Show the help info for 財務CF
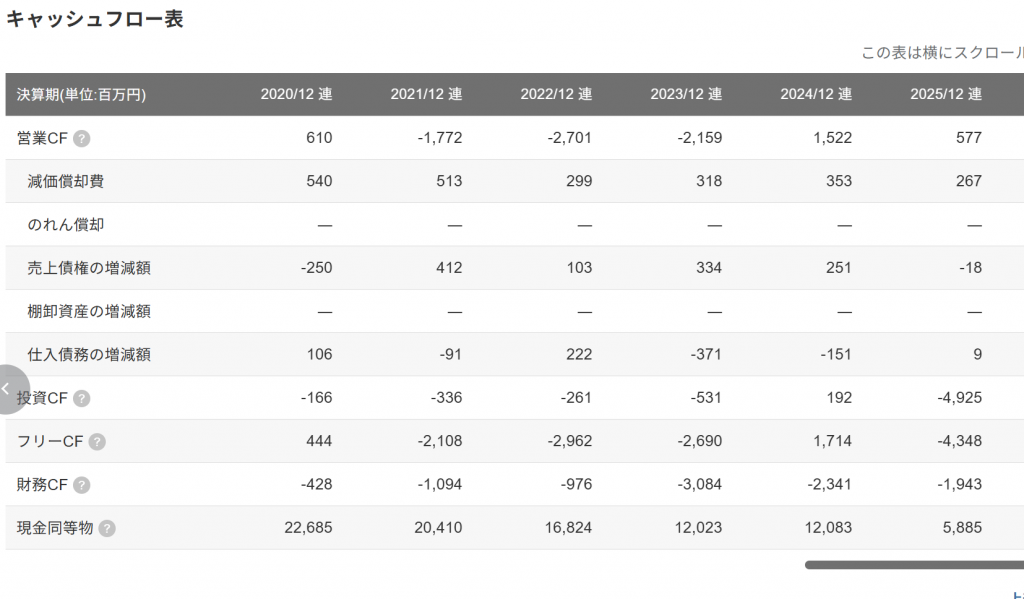1024x599 pixels. pos(82,485)
